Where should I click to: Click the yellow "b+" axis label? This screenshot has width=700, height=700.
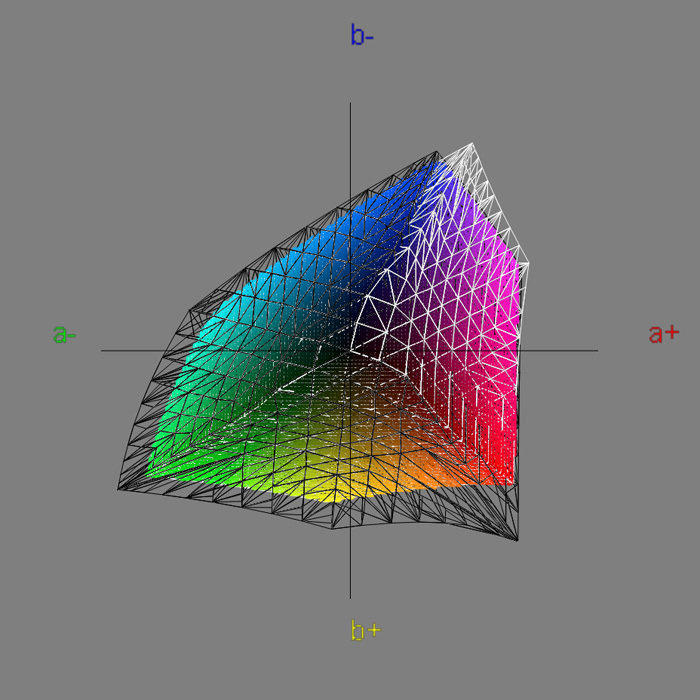(x=366, y=630)
